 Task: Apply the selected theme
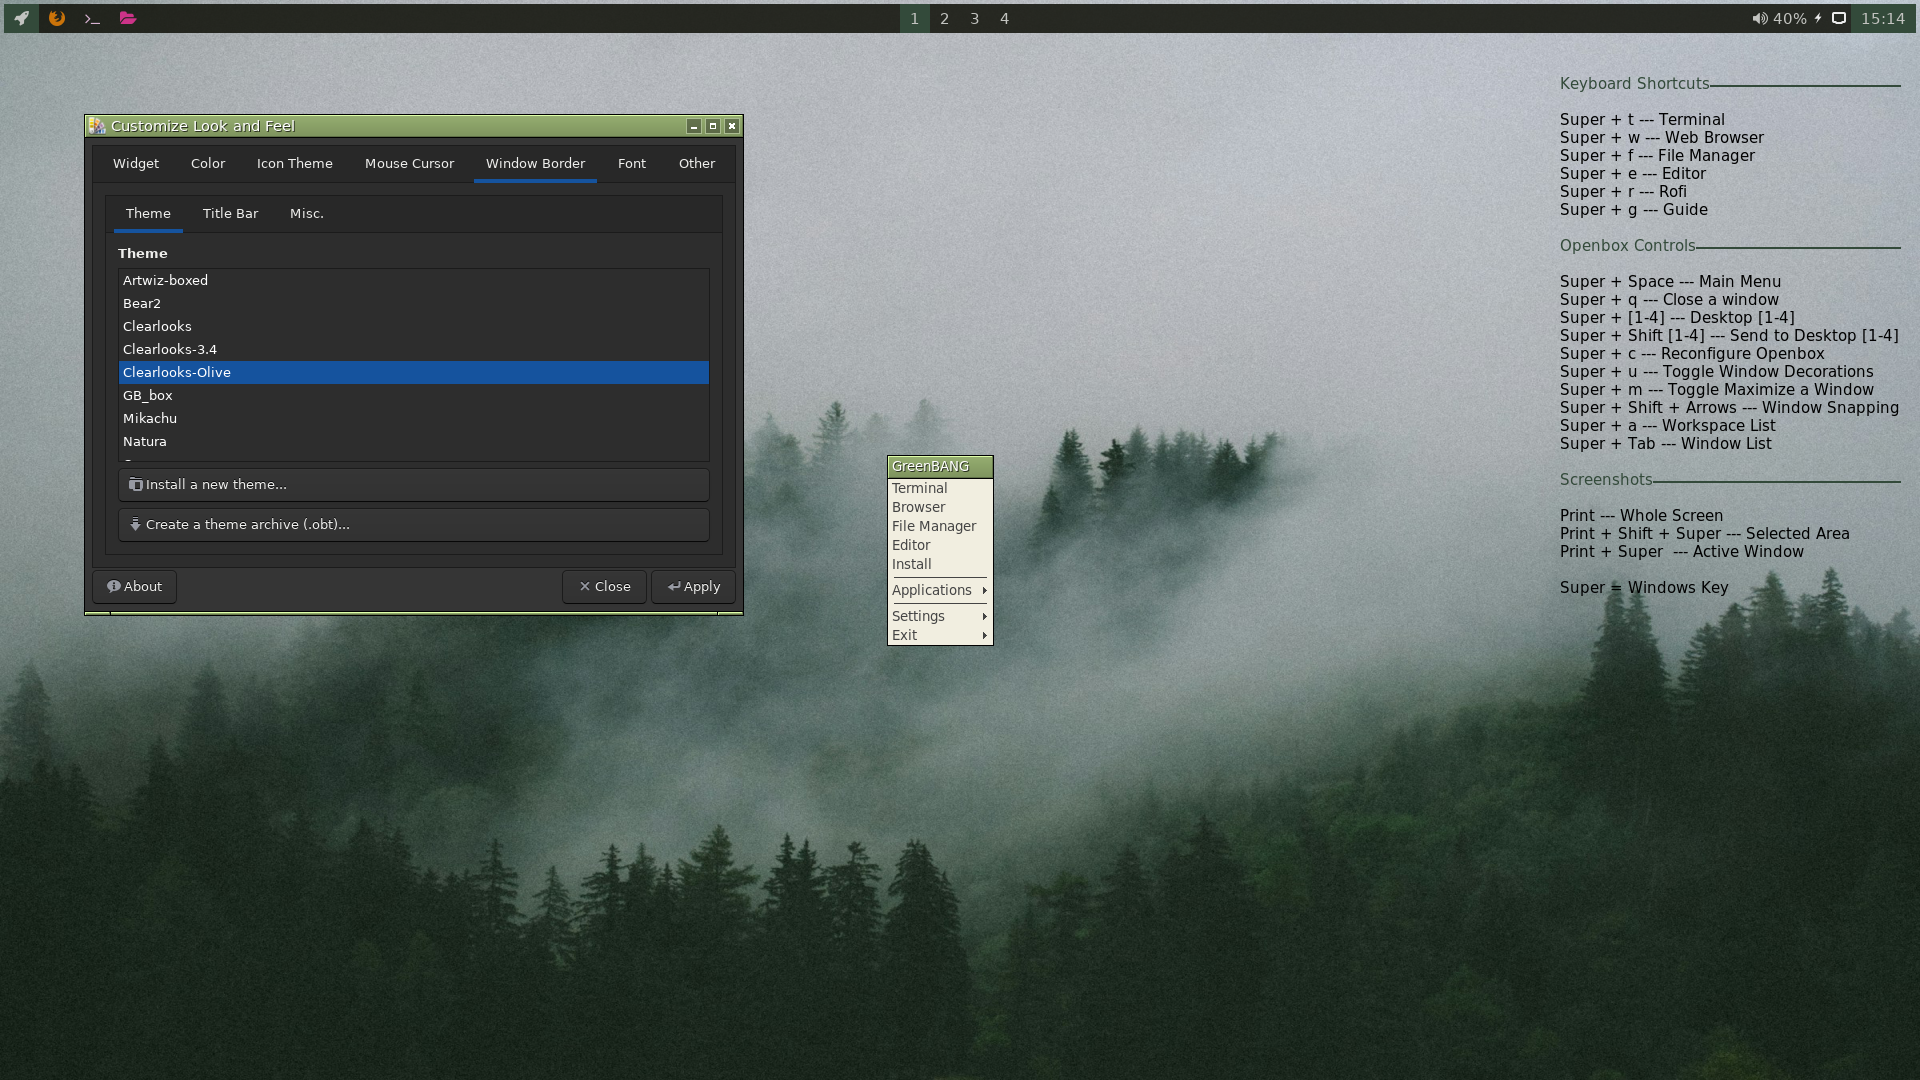coord(694,587)
